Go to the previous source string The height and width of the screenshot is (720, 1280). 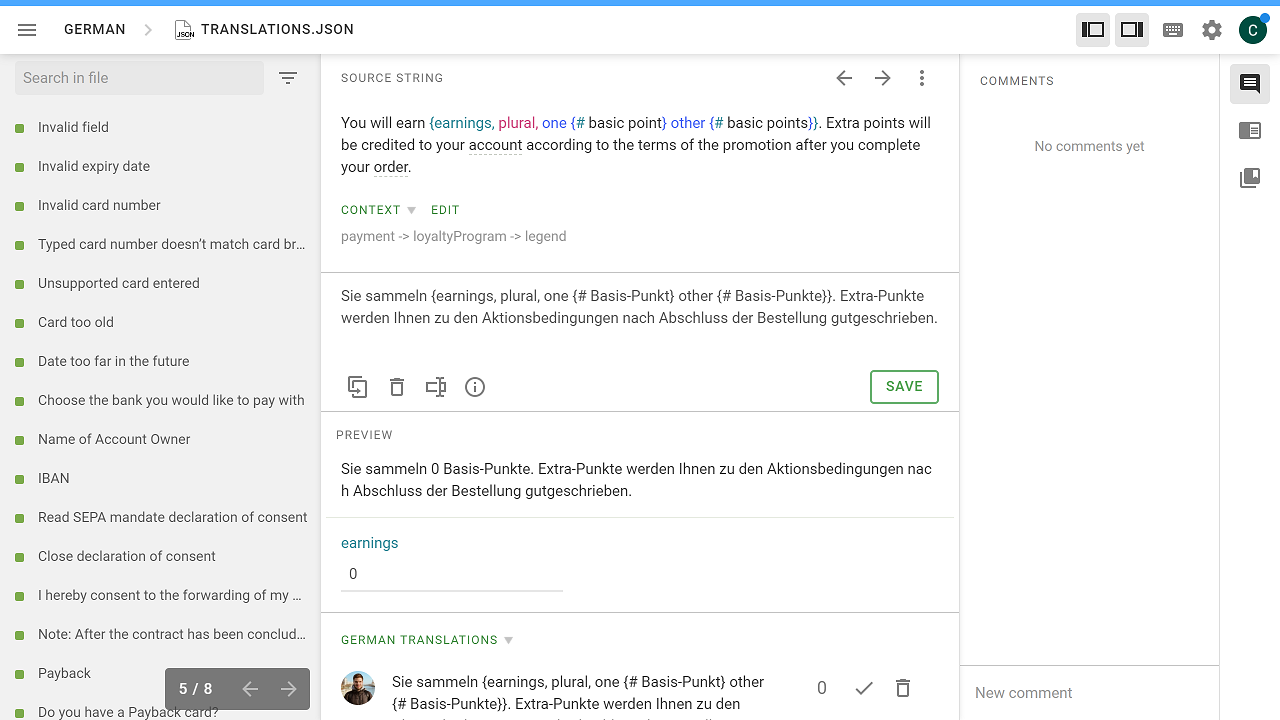coord(844,78)
